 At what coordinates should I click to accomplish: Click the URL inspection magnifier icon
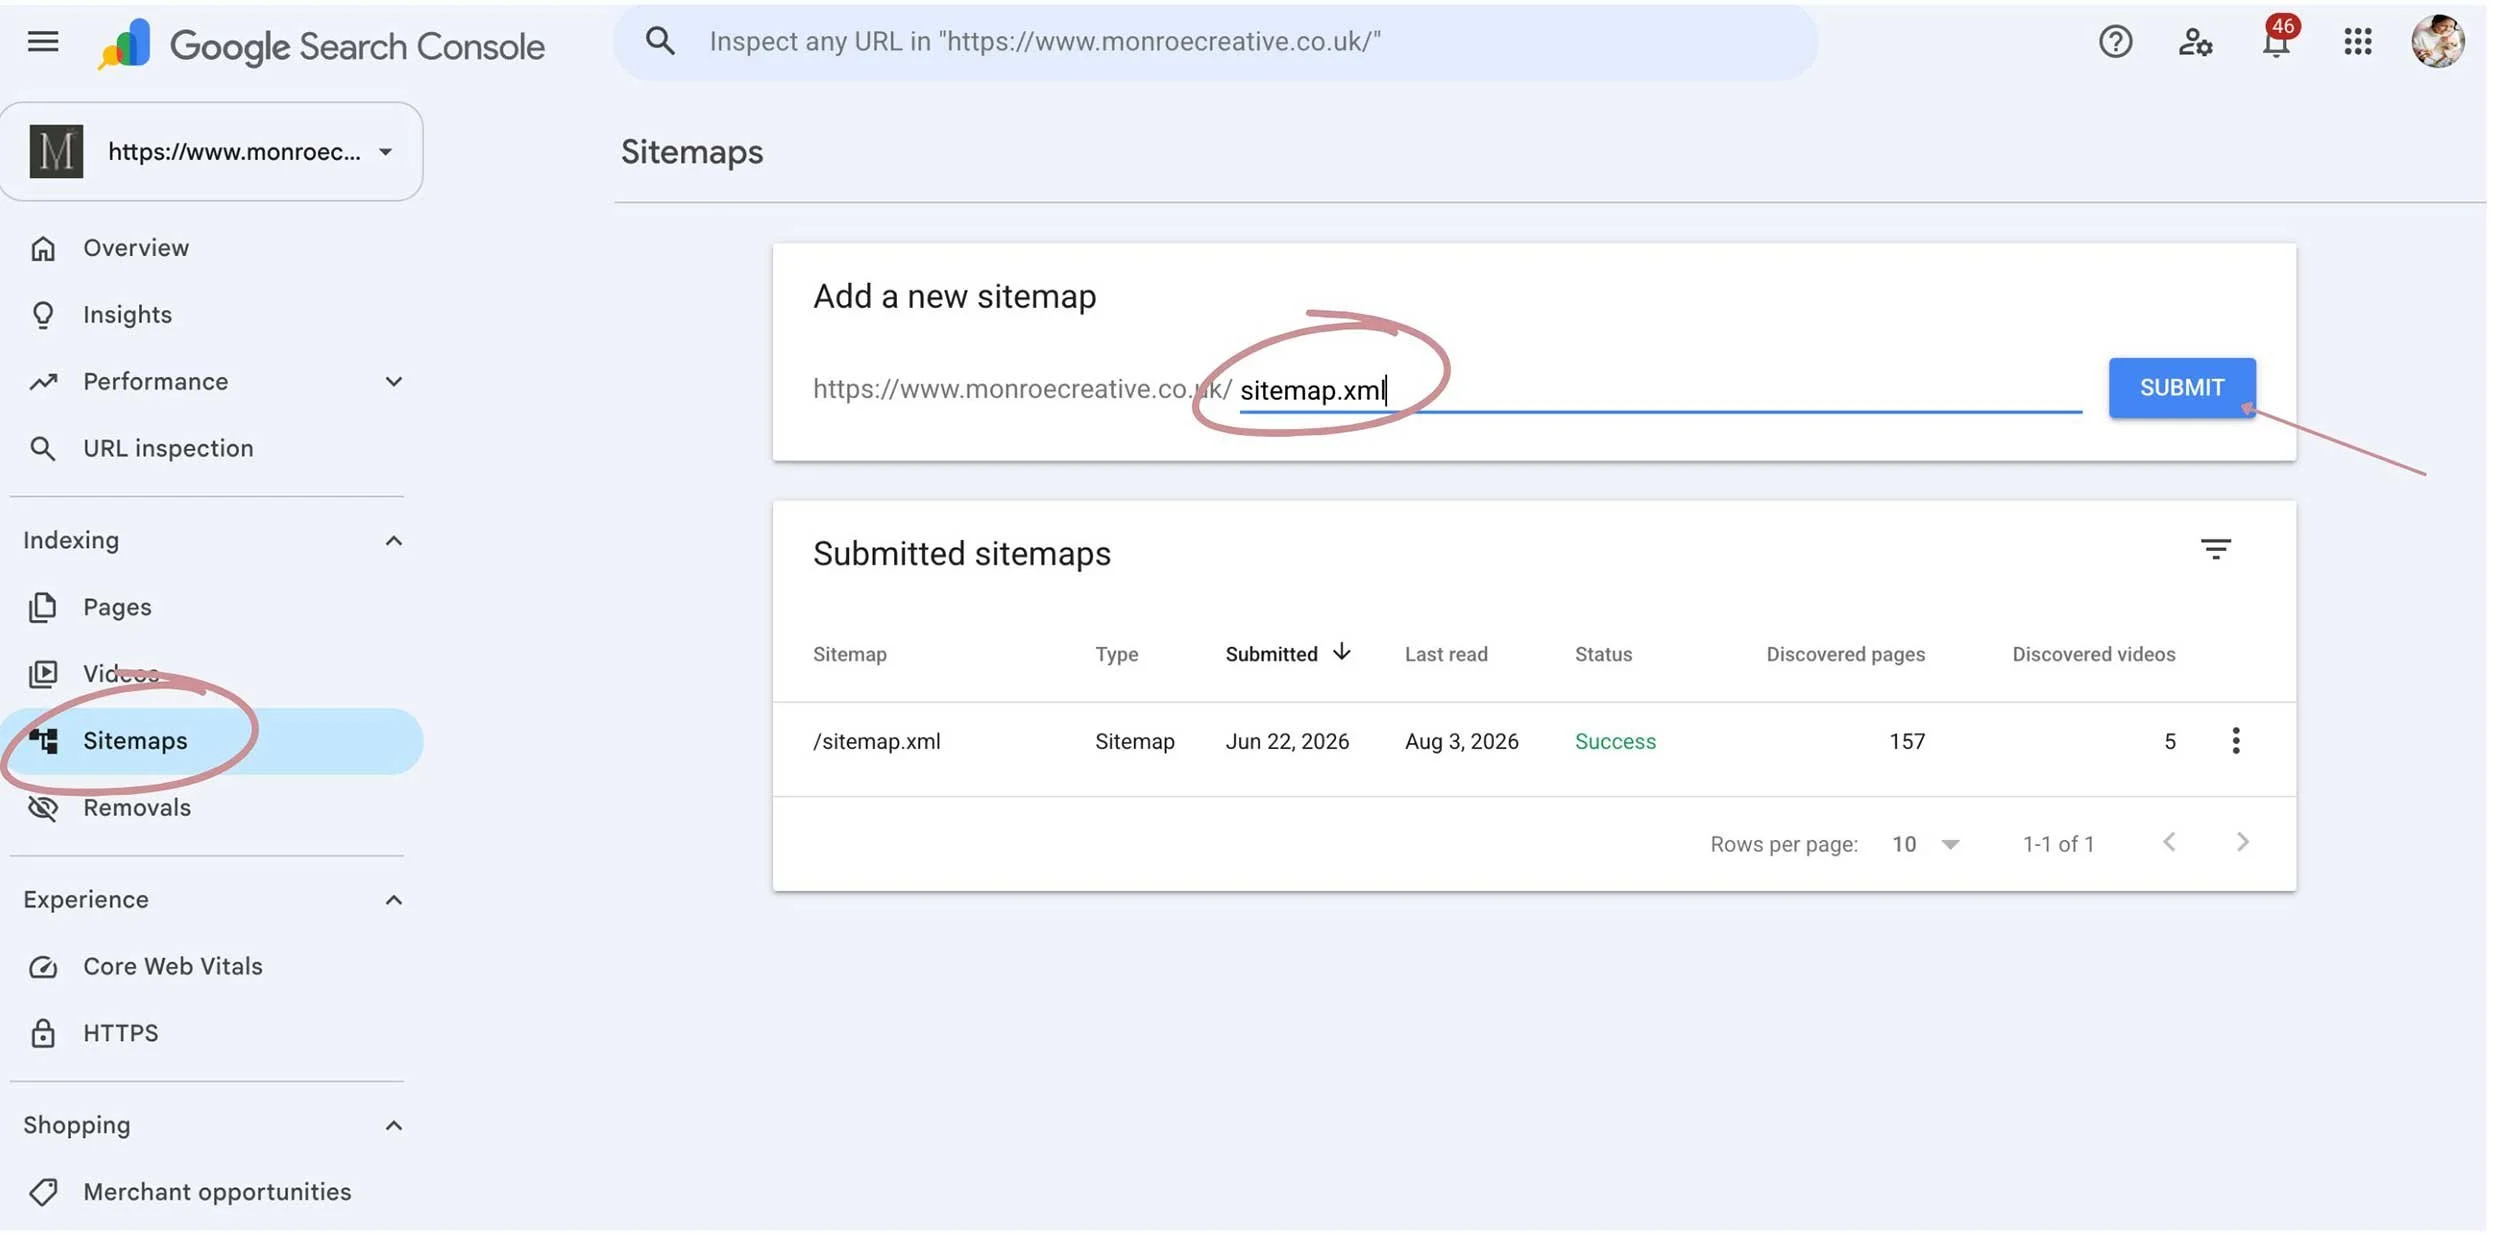(x=43, y=449)
